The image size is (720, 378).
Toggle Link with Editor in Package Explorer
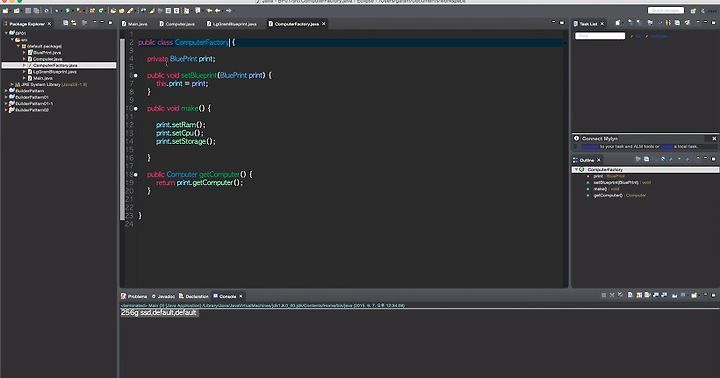(x=74, y=23)
